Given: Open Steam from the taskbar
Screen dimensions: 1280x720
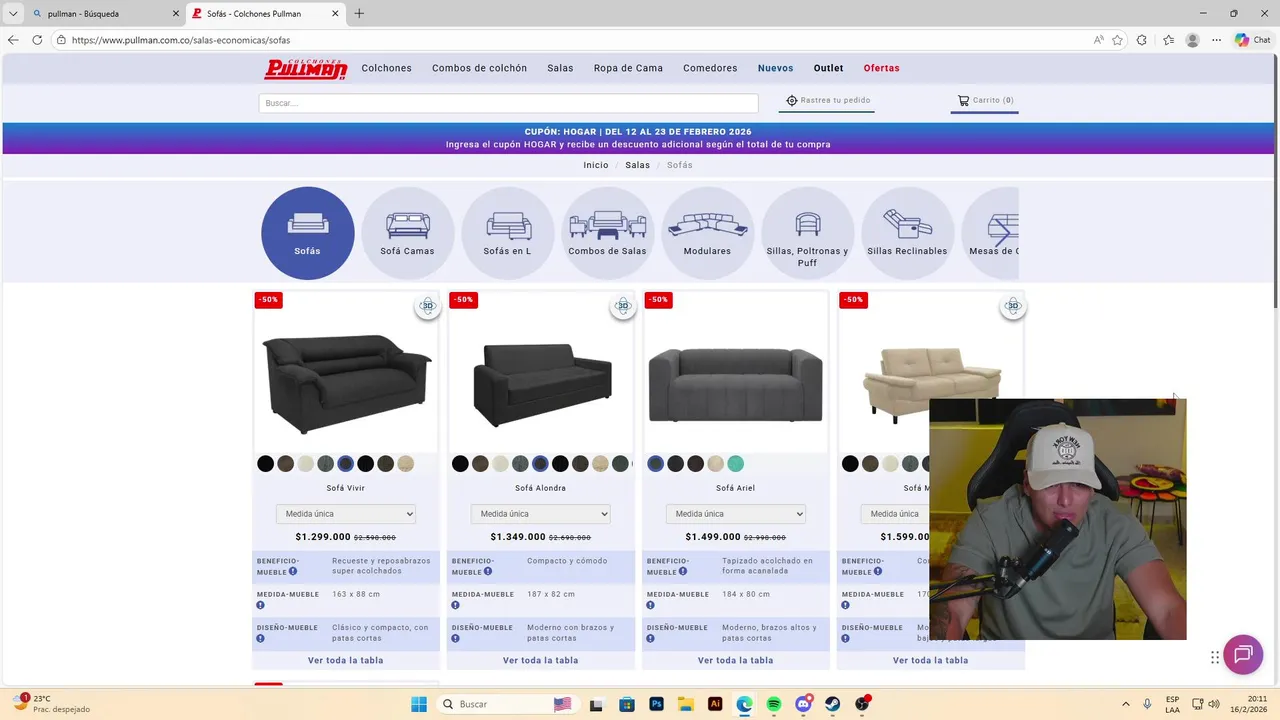Looking at the screenshot, I should click(832, 704).
